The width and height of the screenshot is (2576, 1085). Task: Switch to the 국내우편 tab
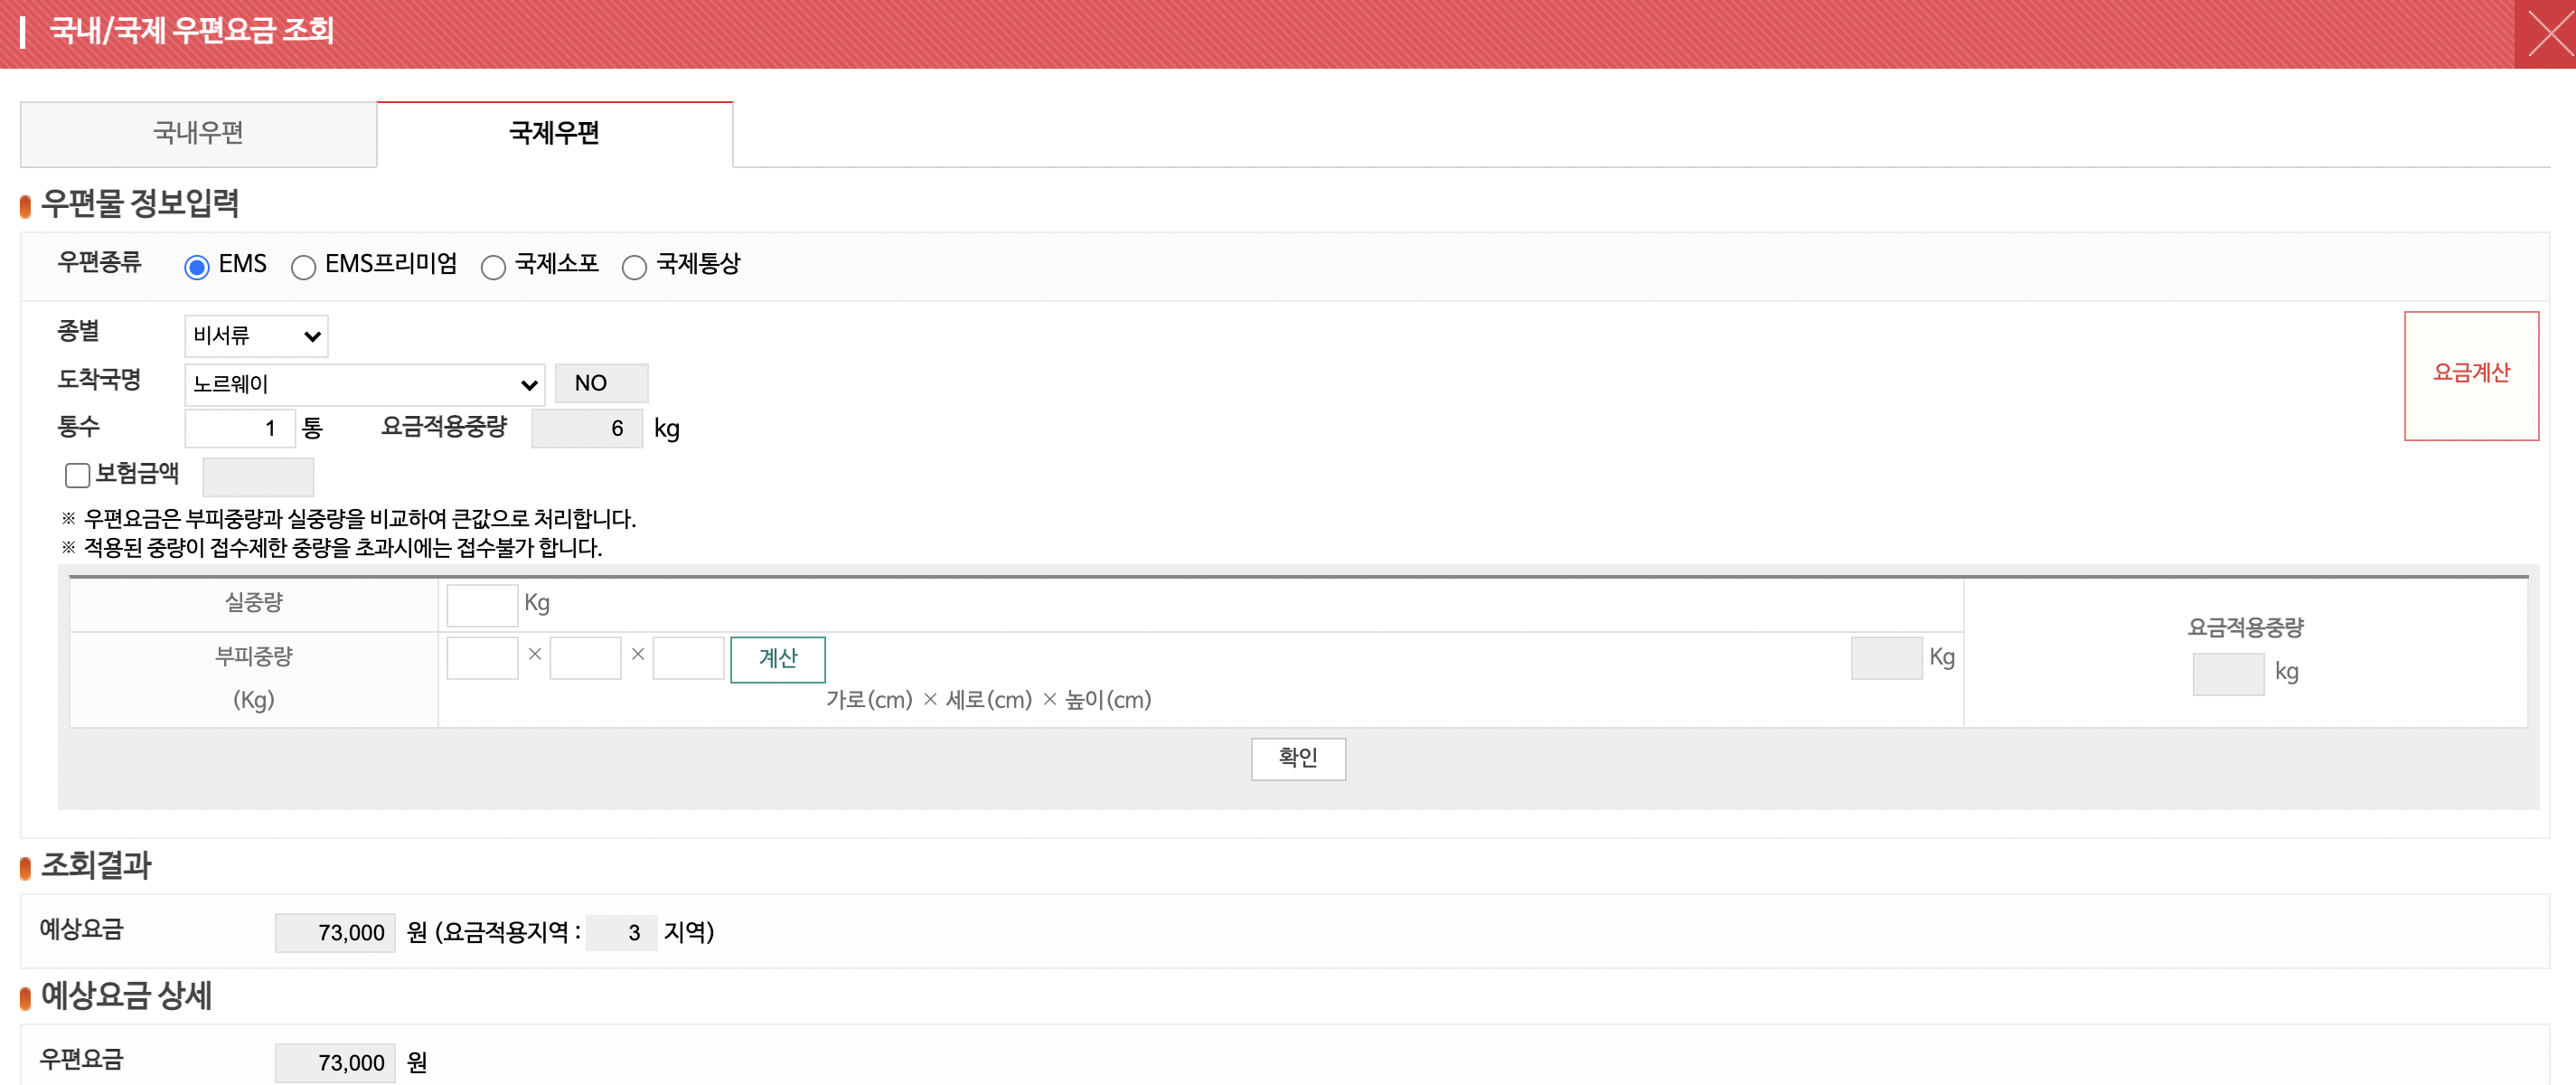[x=198, y=133]
